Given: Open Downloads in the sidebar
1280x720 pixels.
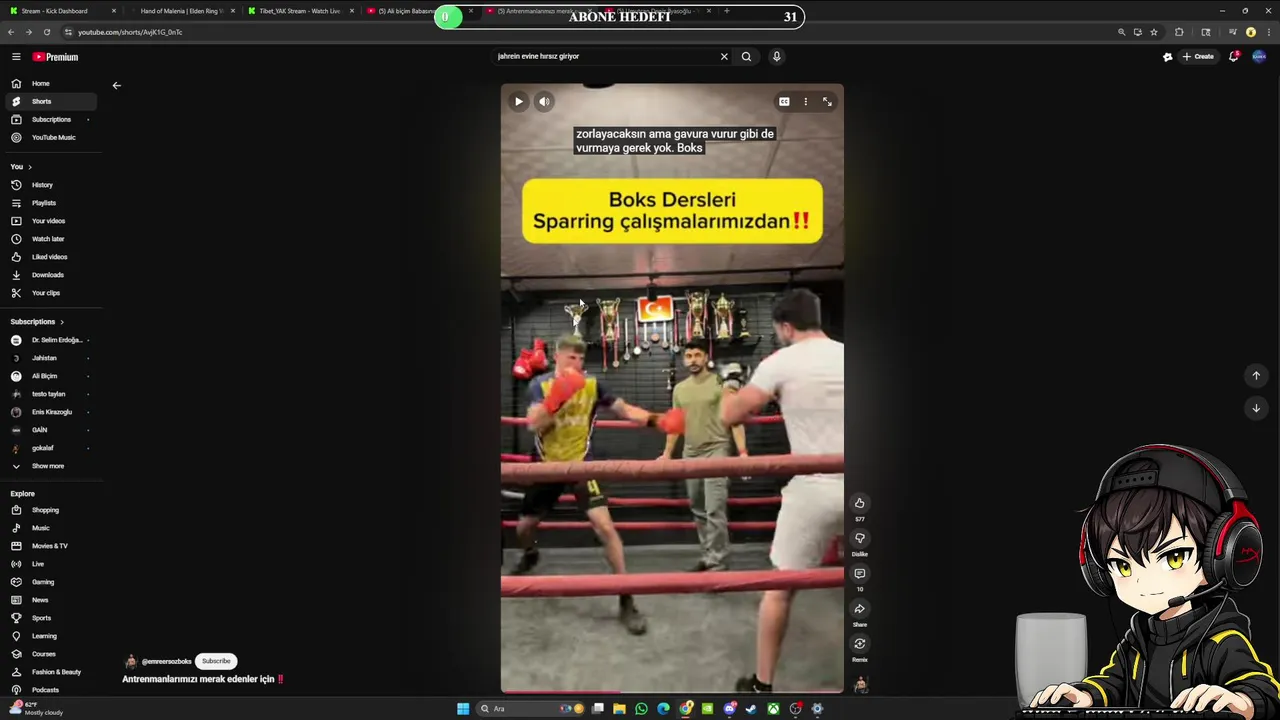Looking at the screenshot, I should (x=50, y=275).
